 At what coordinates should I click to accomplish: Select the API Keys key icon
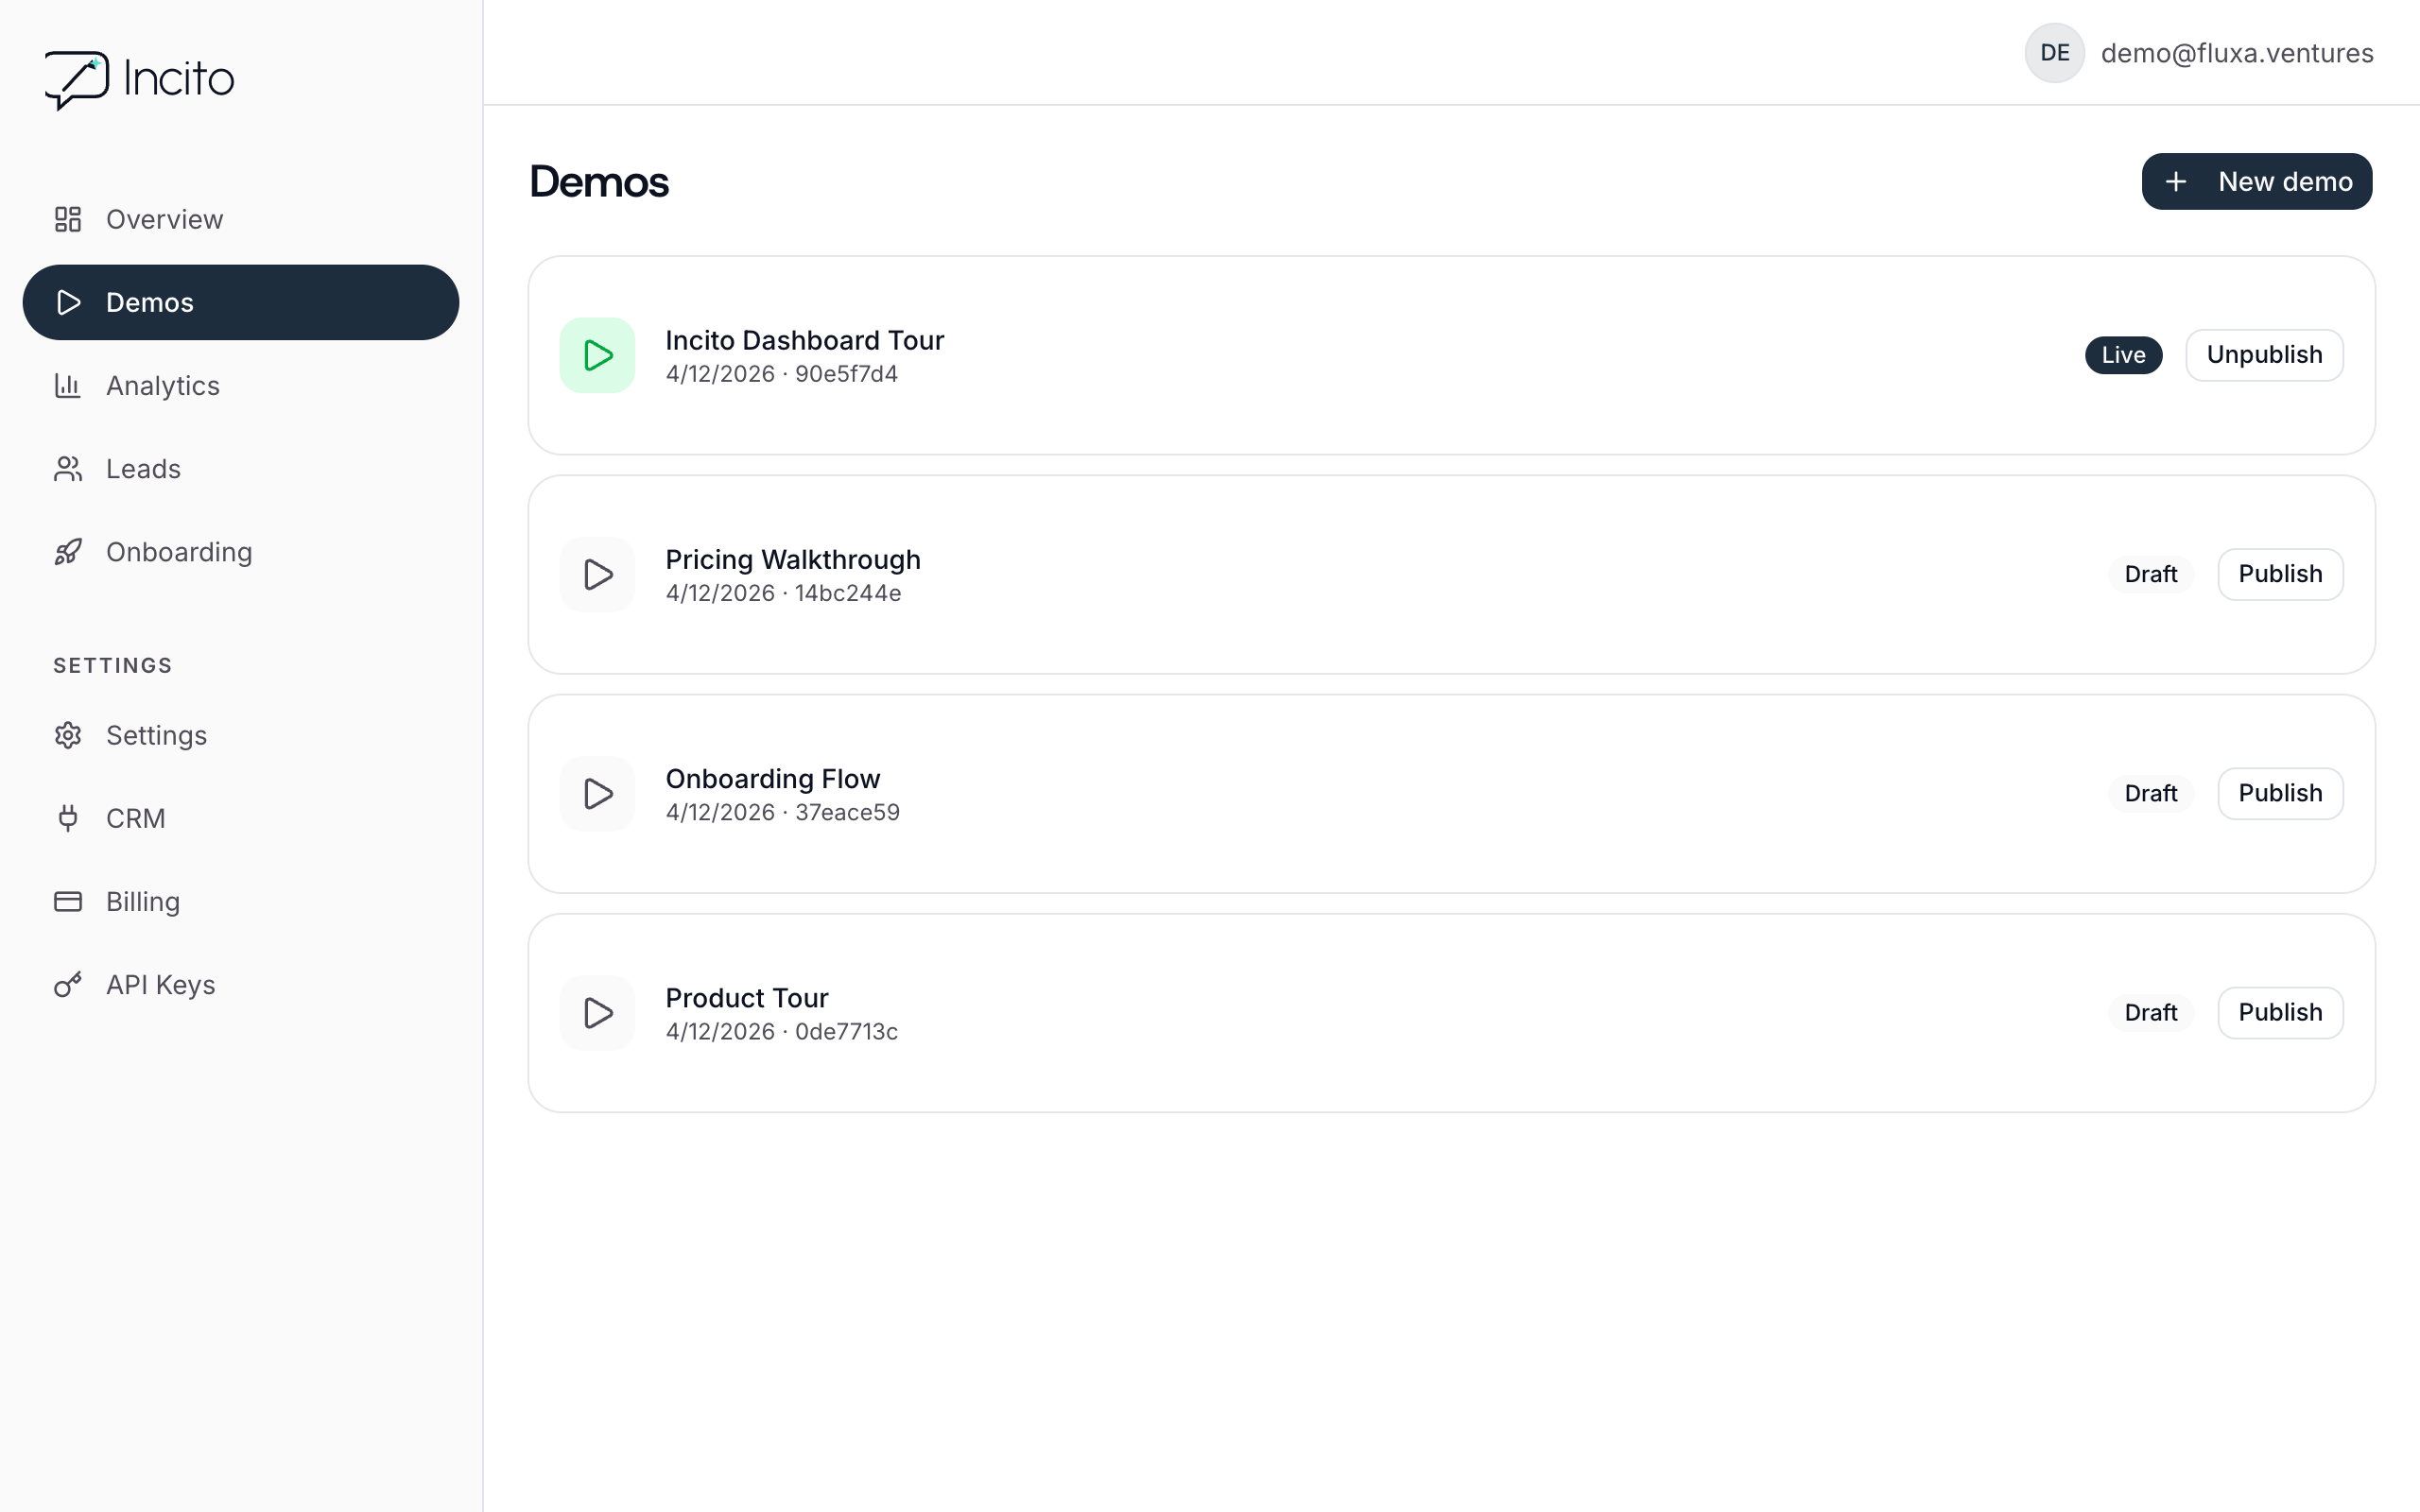(67, 984)
